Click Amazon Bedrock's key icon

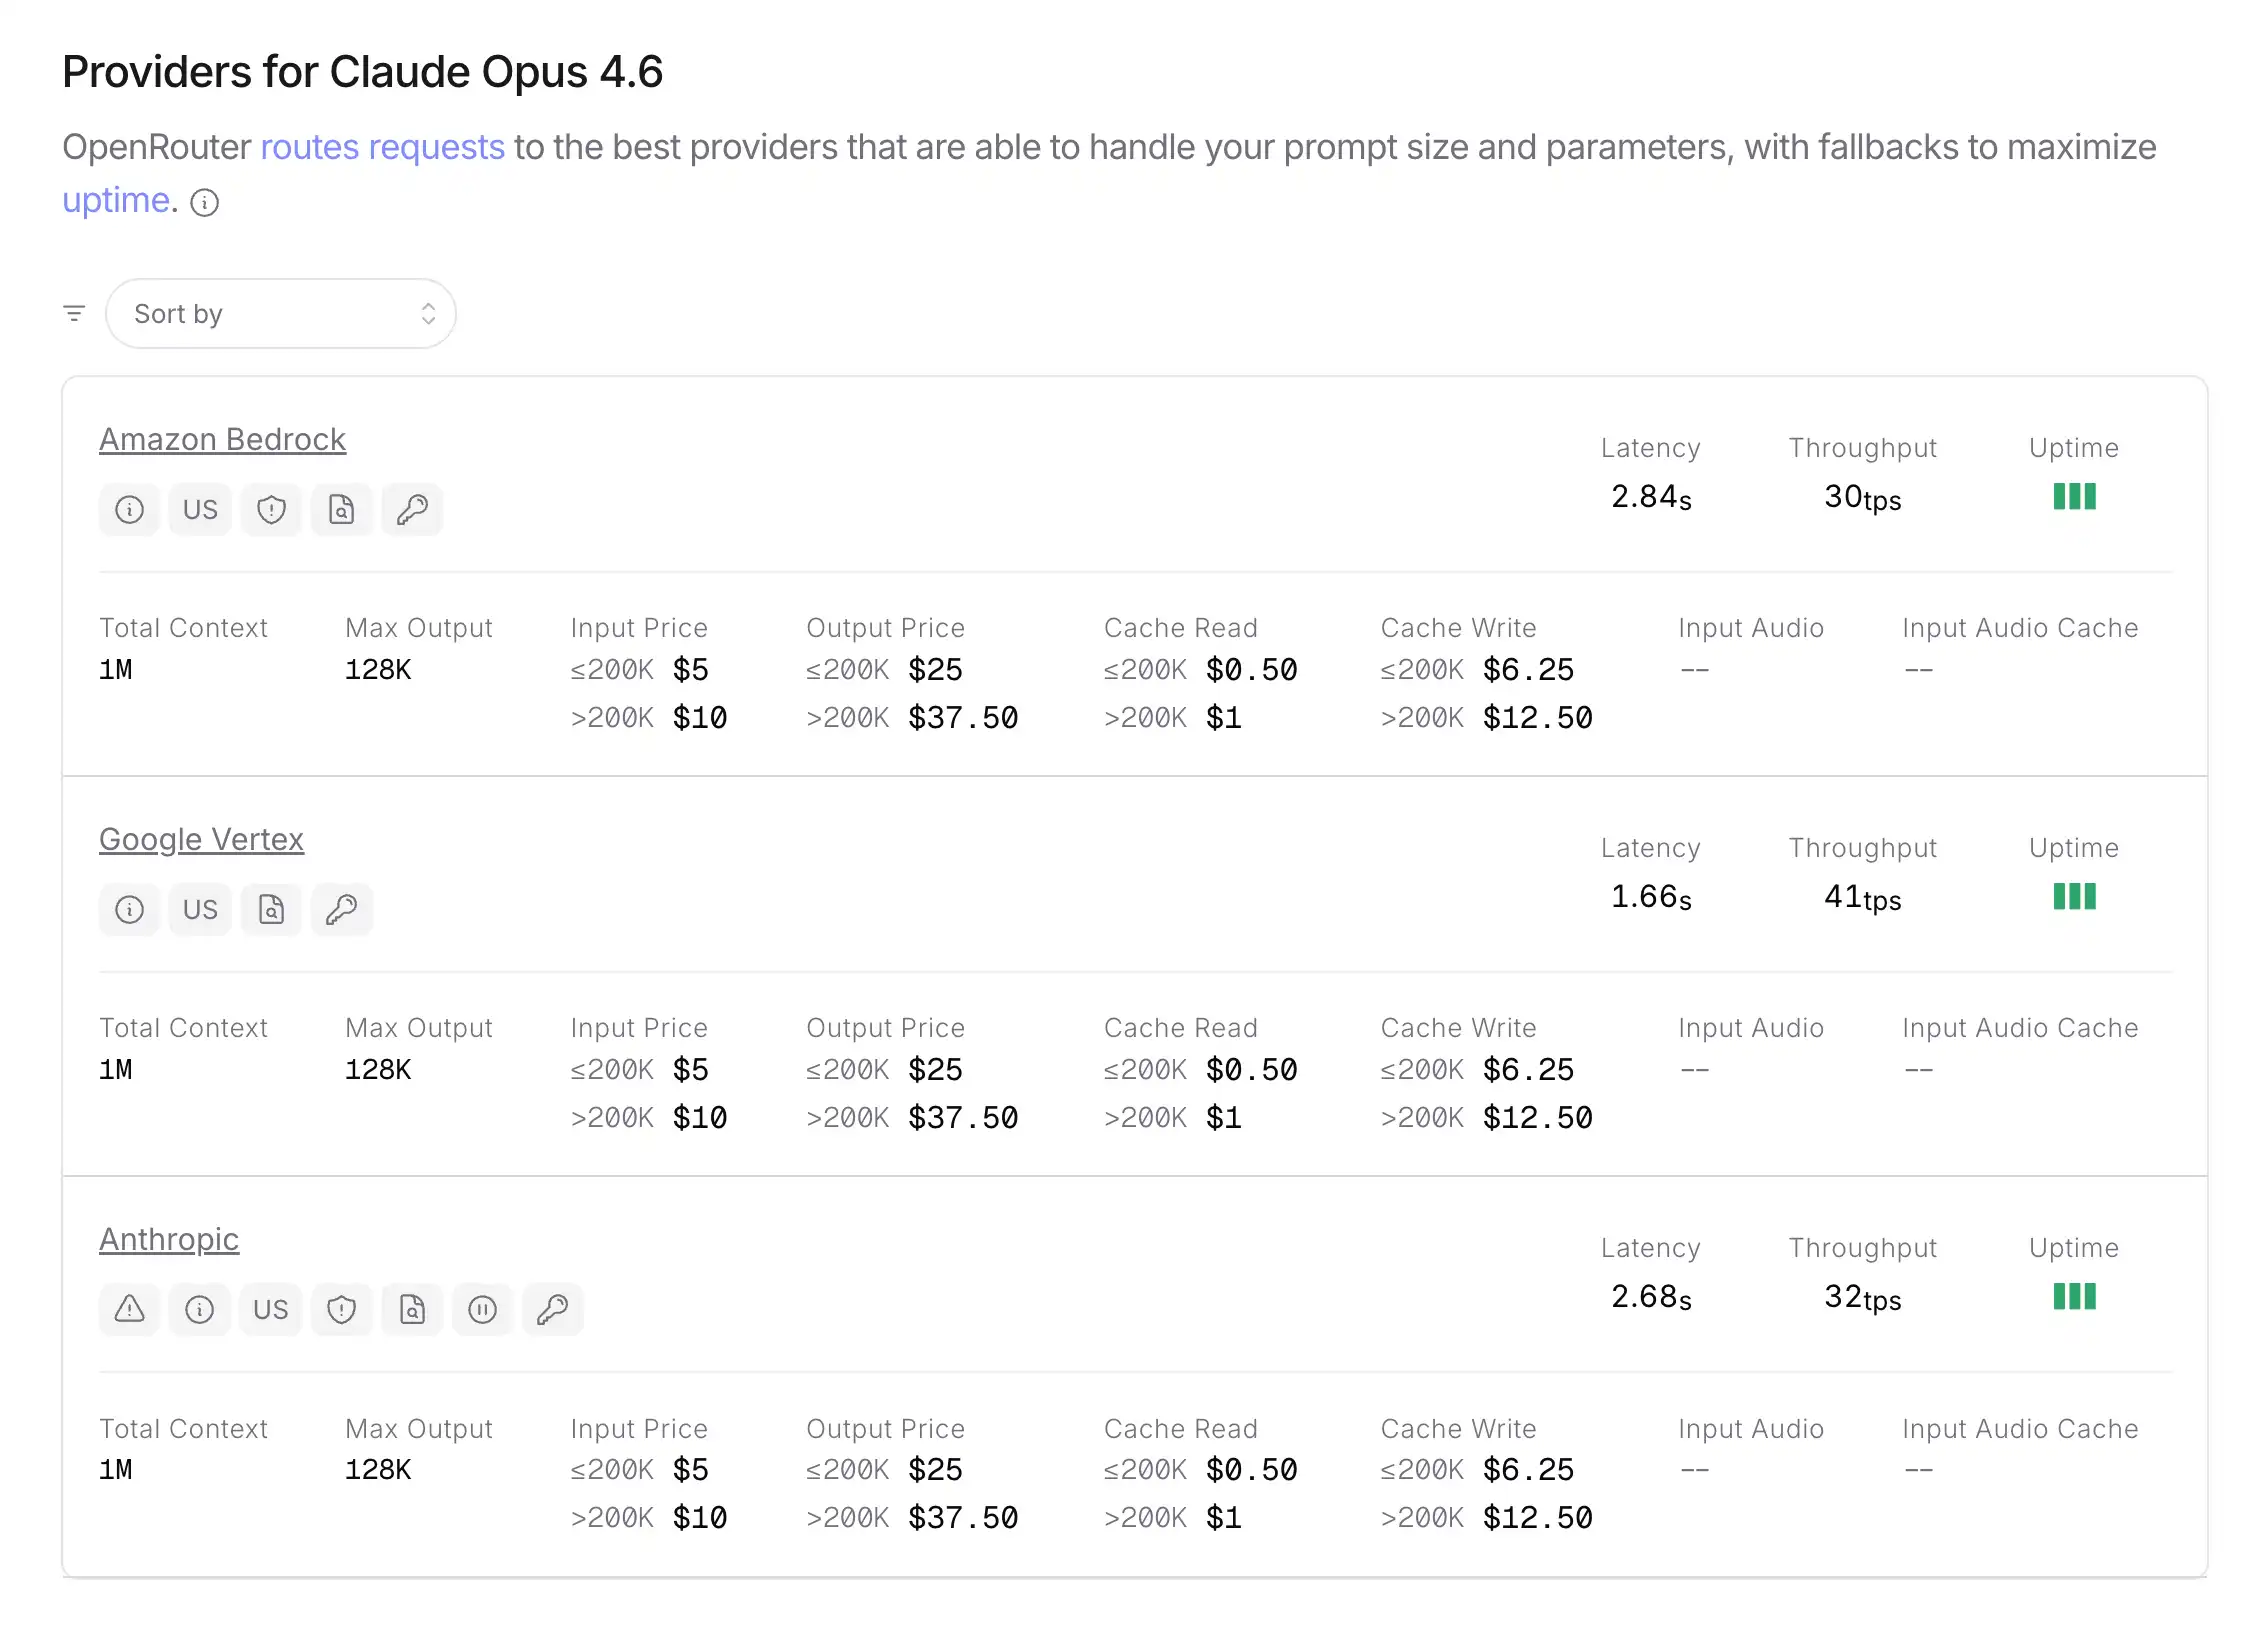point(412,510)
